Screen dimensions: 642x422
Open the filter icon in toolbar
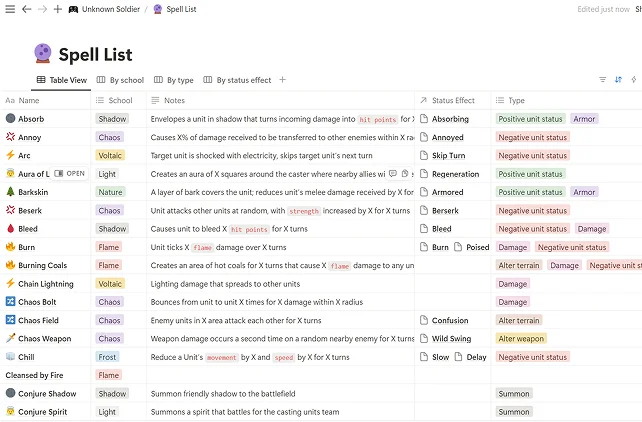(x=602, y=80)
